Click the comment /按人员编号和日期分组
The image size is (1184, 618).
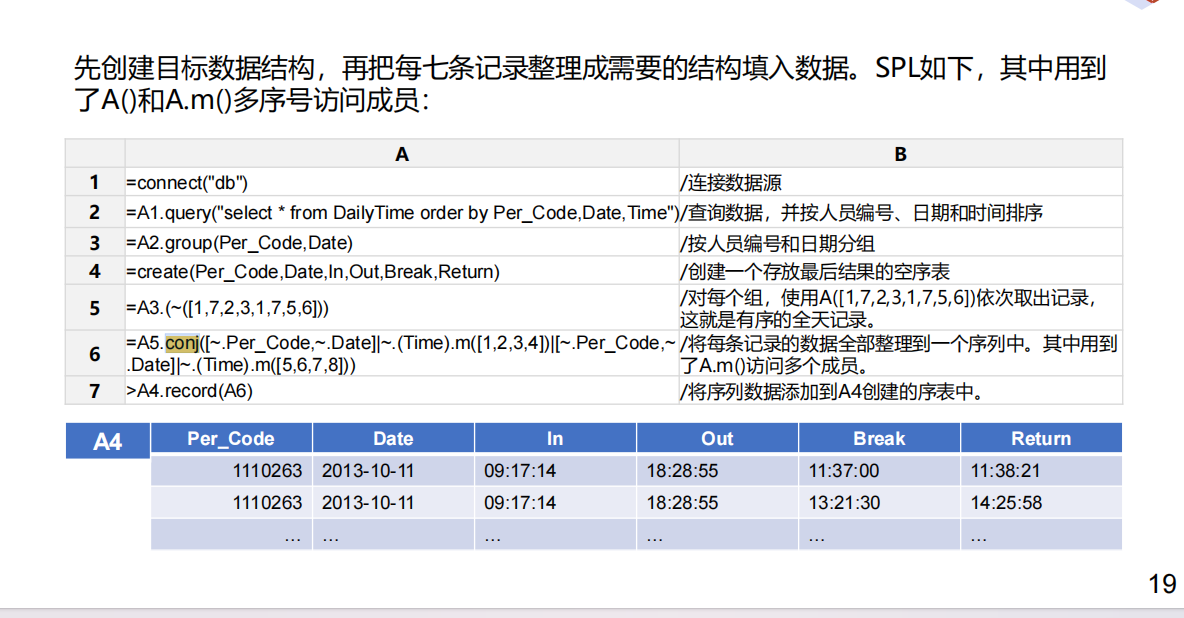(x=777, y=243)
